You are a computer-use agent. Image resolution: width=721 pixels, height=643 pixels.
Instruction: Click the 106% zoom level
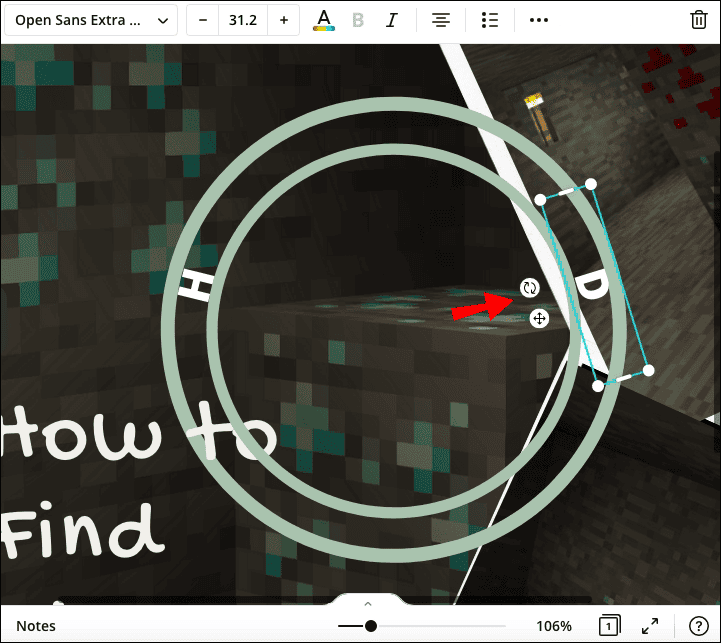point(552,626)
